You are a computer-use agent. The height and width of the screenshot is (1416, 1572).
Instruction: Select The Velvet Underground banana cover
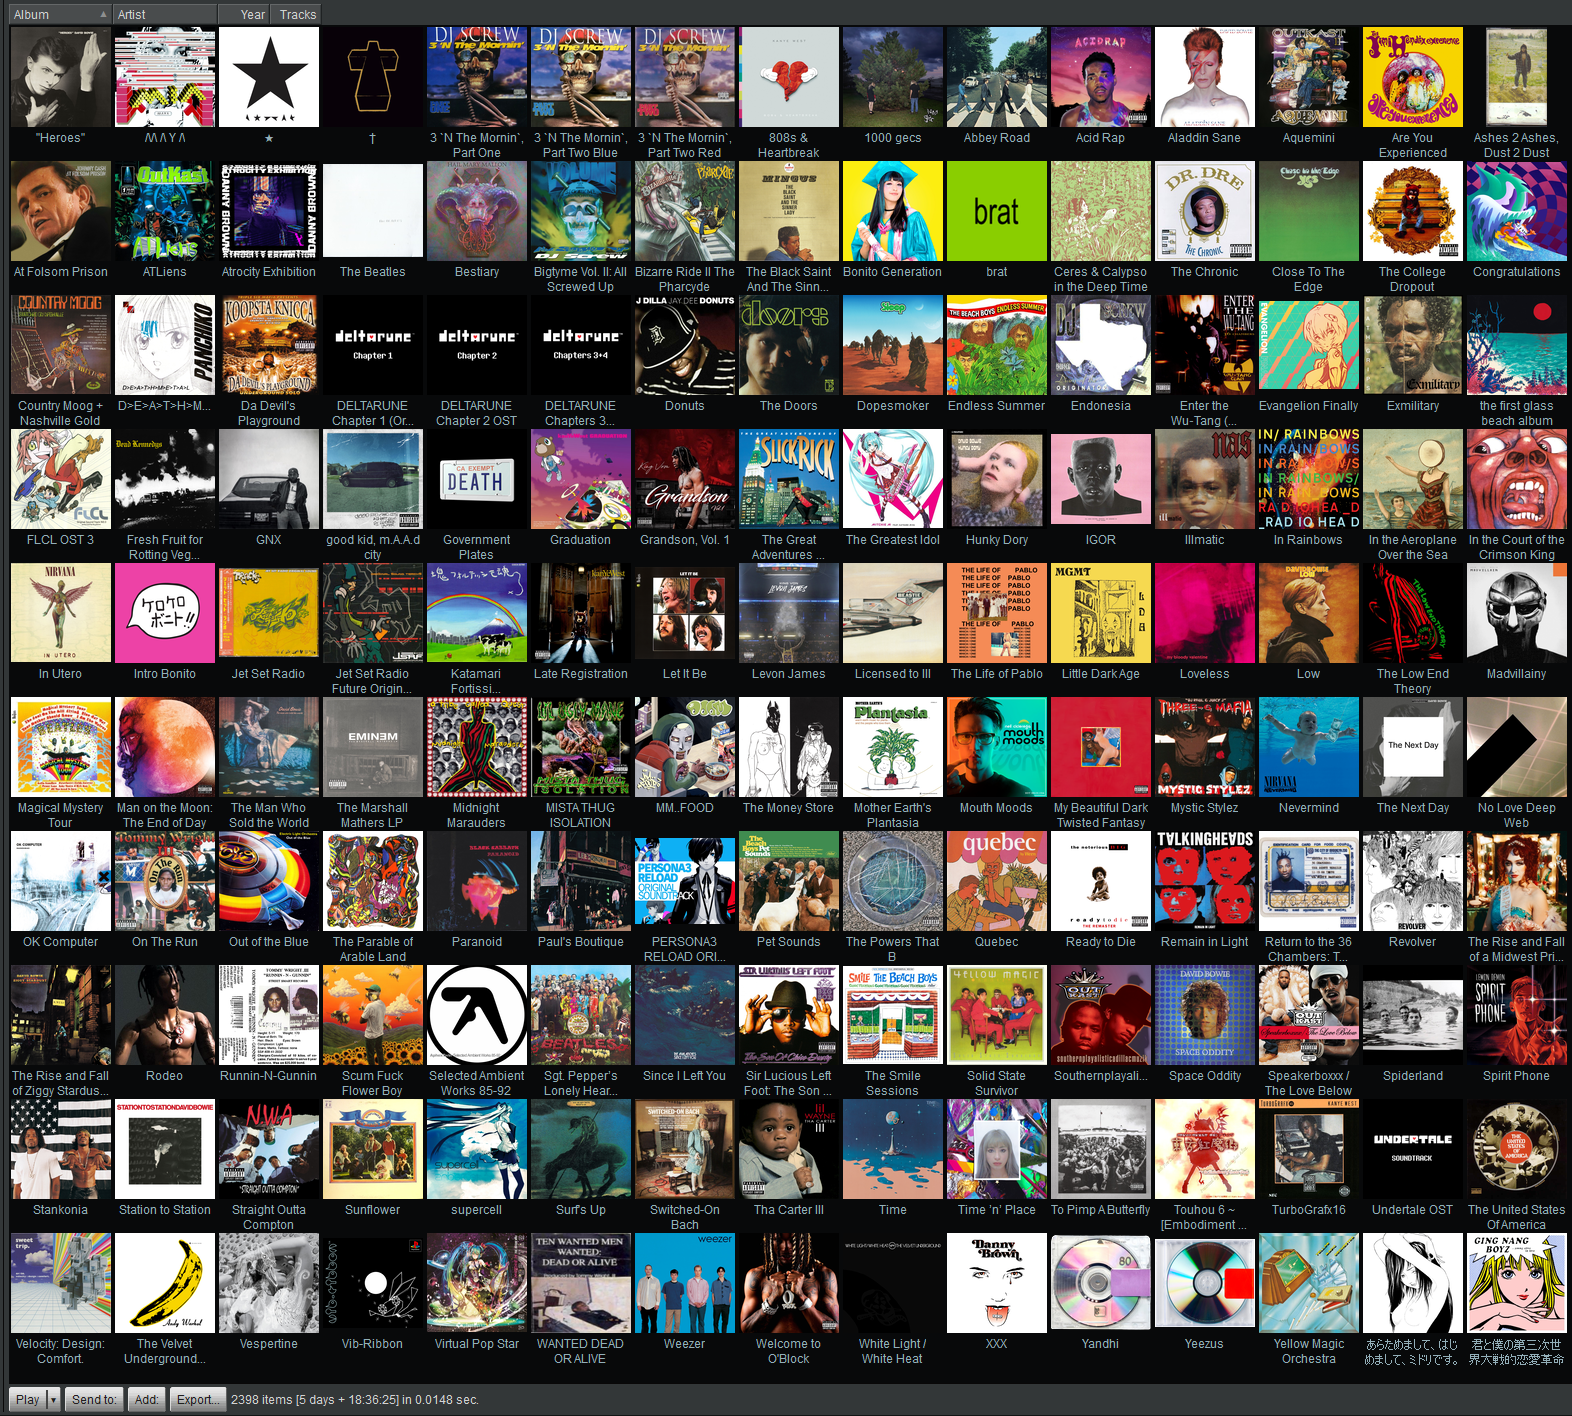165,1283
